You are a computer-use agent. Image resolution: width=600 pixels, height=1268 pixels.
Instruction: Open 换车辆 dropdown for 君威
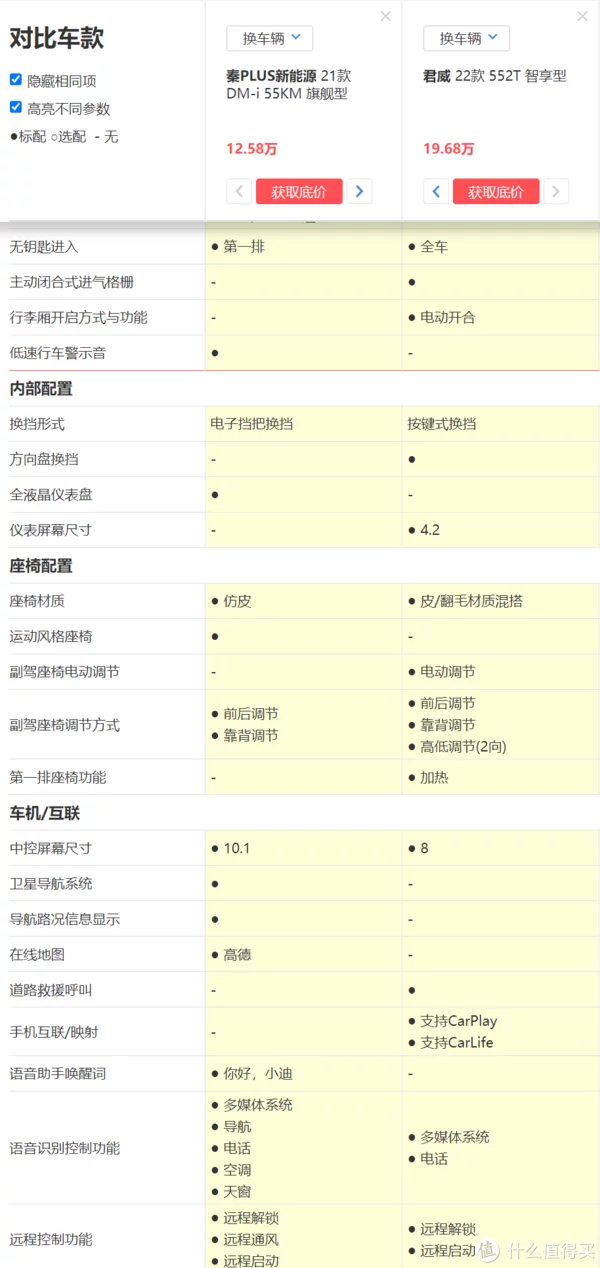tap(467, 38)
